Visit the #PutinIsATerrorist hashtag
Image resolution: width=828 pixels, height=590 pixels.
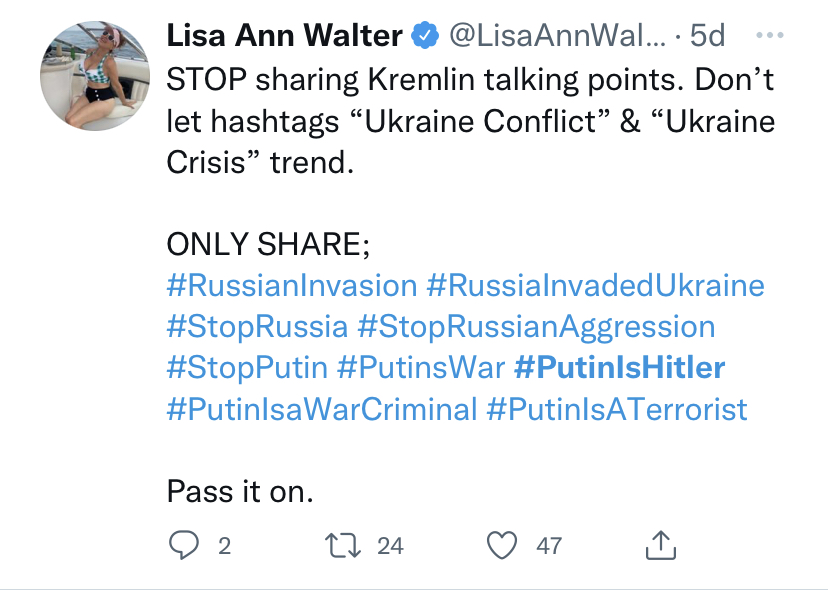tap(617, 409)
